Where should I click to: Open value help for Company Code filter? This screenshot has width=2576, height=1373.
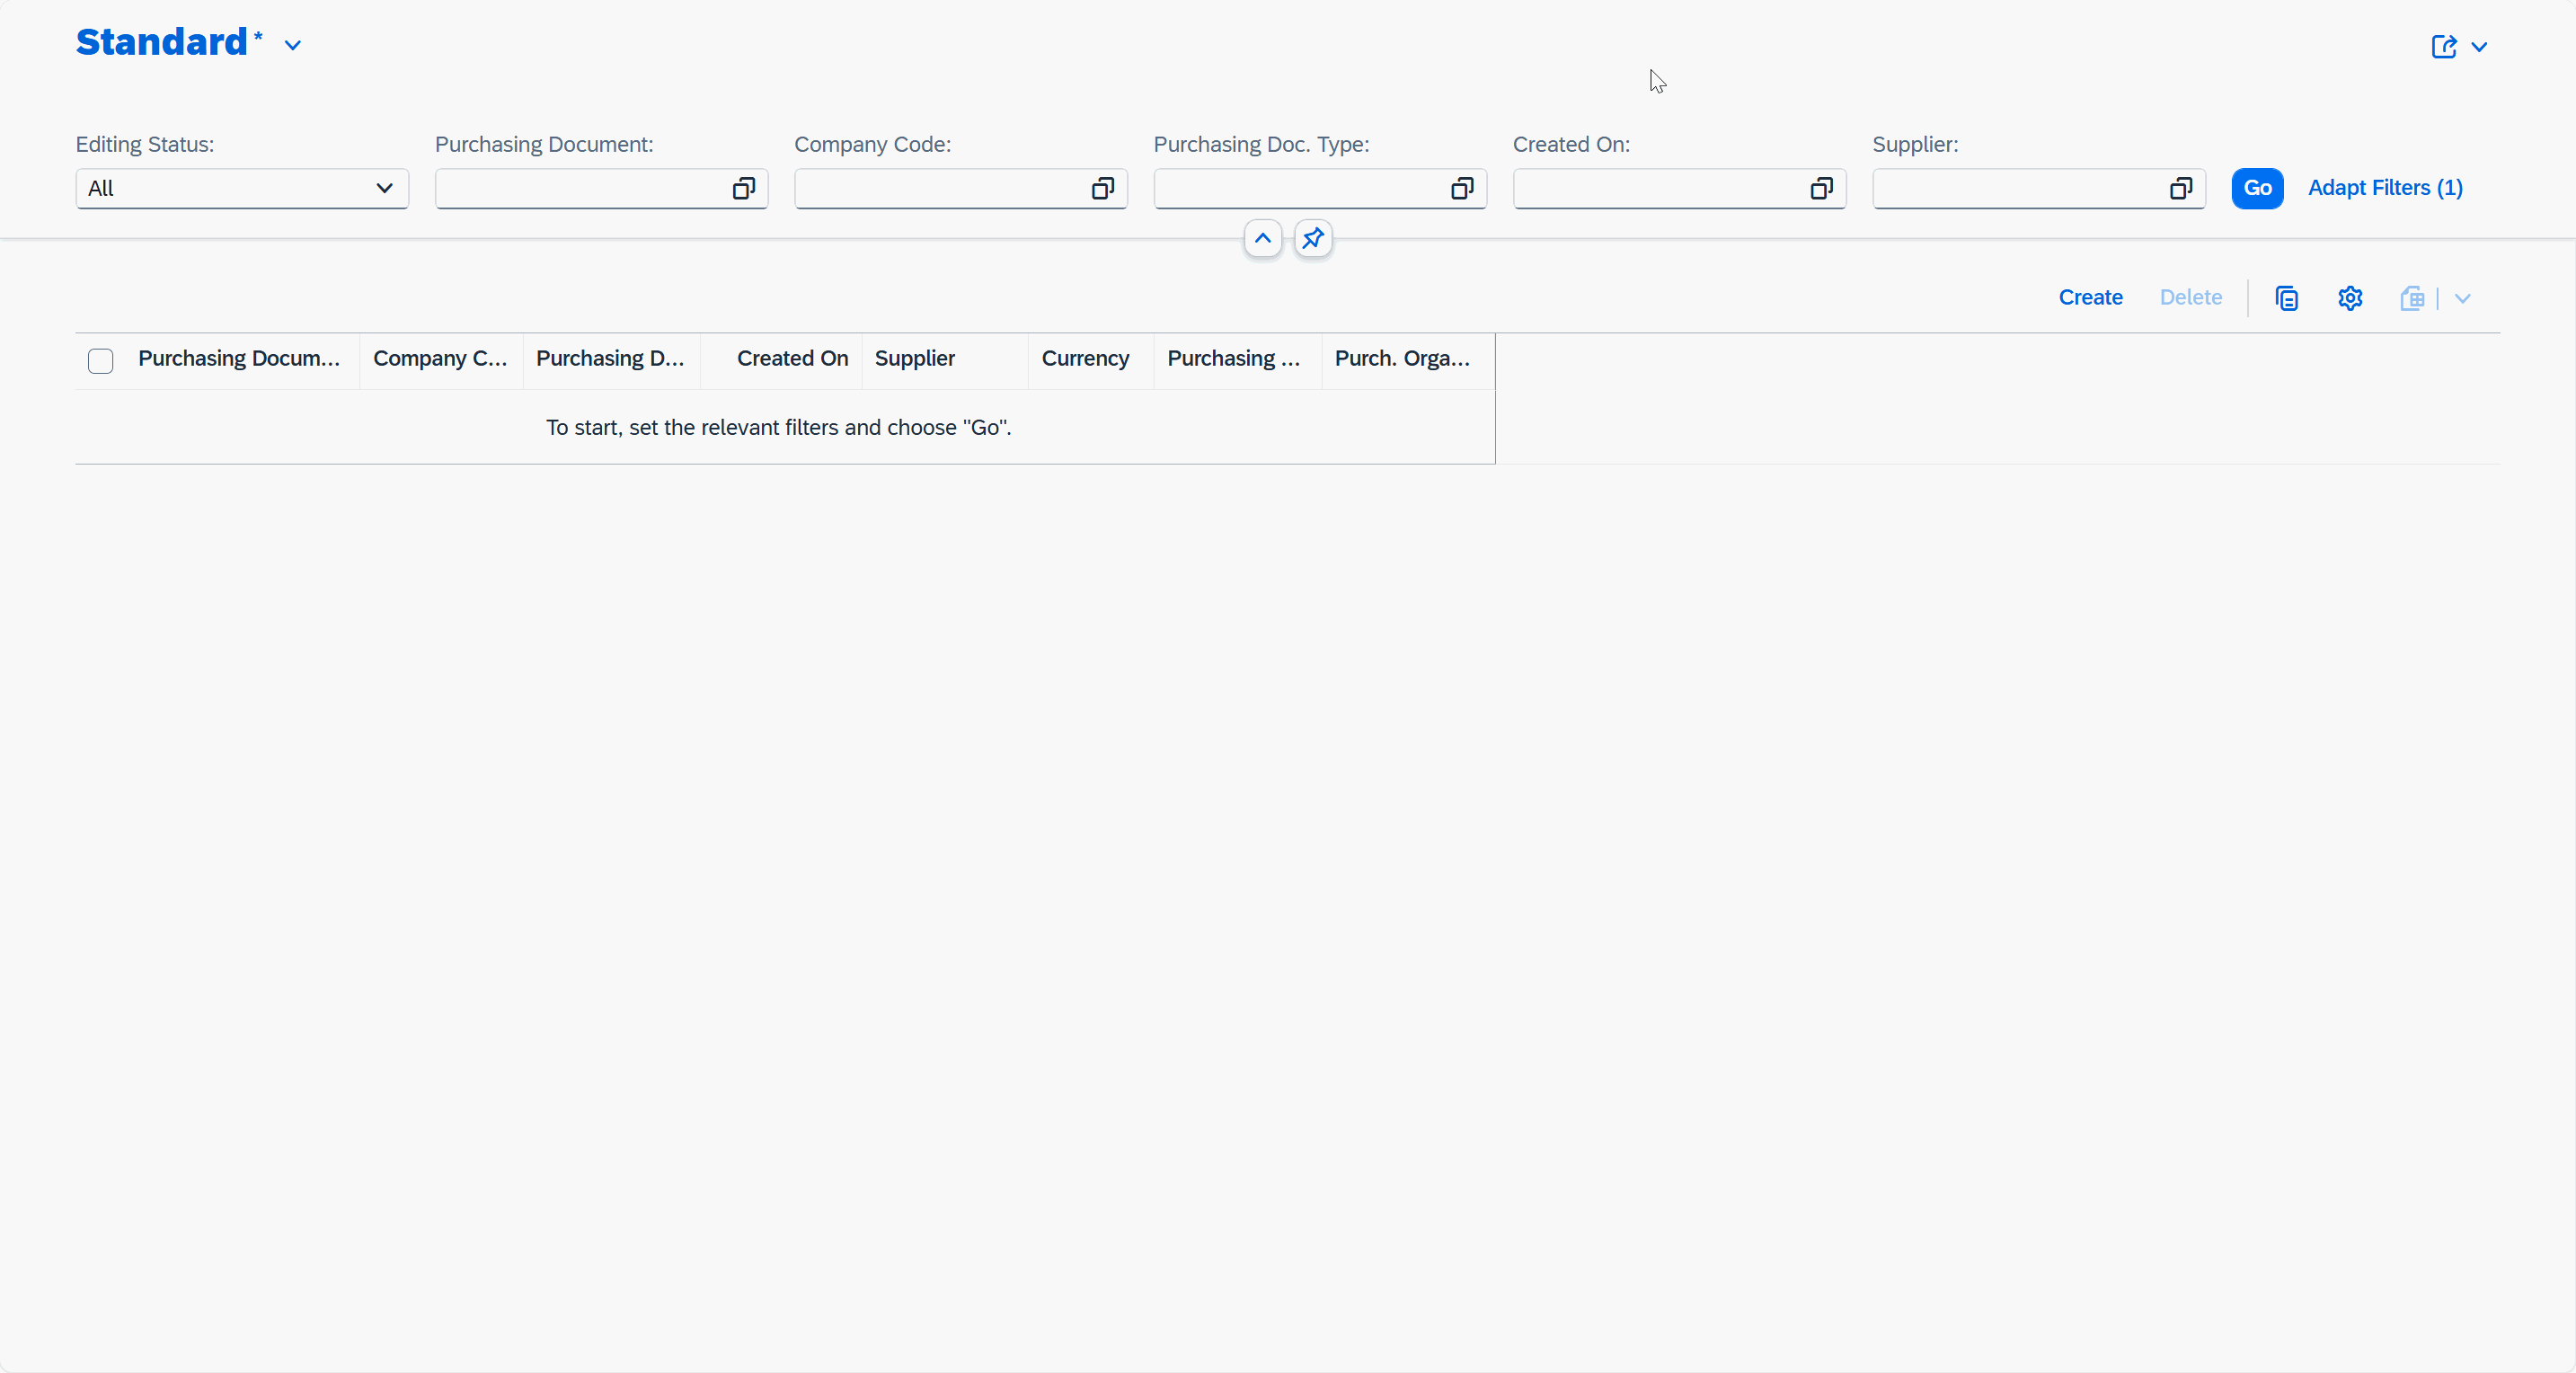(1102, 189)
